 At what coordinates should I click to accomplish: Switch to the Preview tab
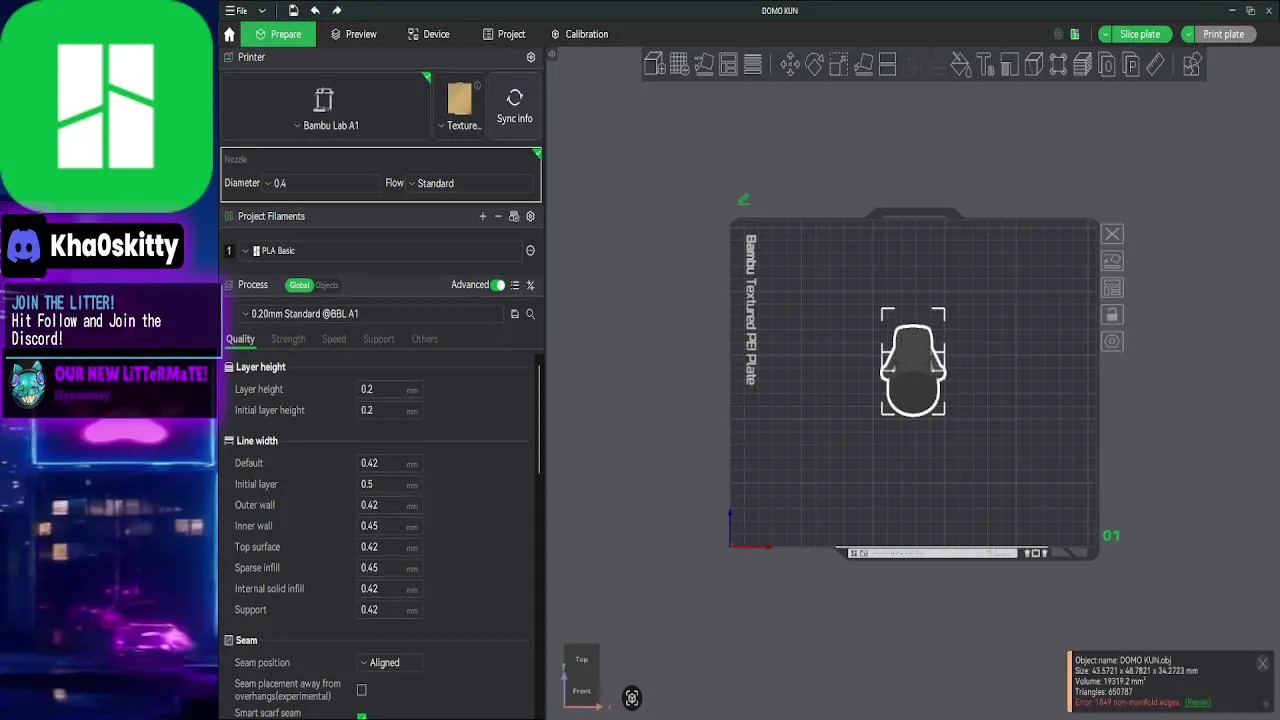[352, 34]
